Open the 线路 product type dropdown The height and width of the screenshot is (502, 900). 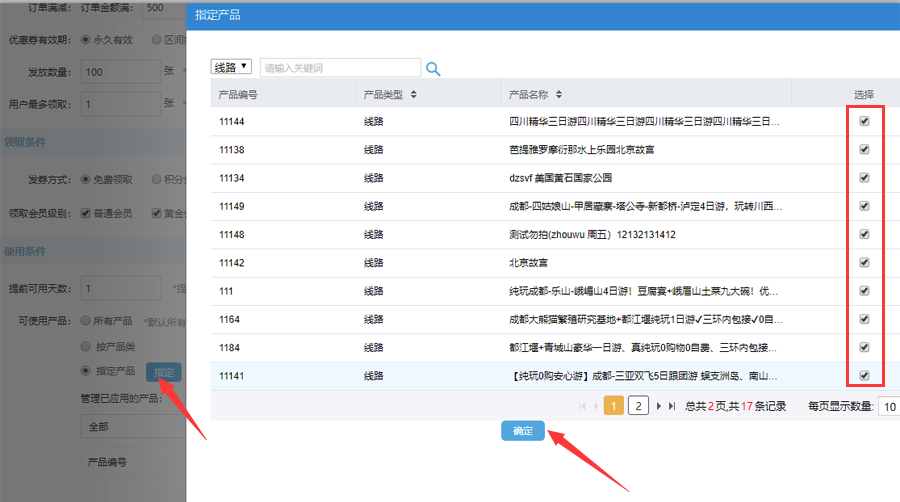pos(230,67)
